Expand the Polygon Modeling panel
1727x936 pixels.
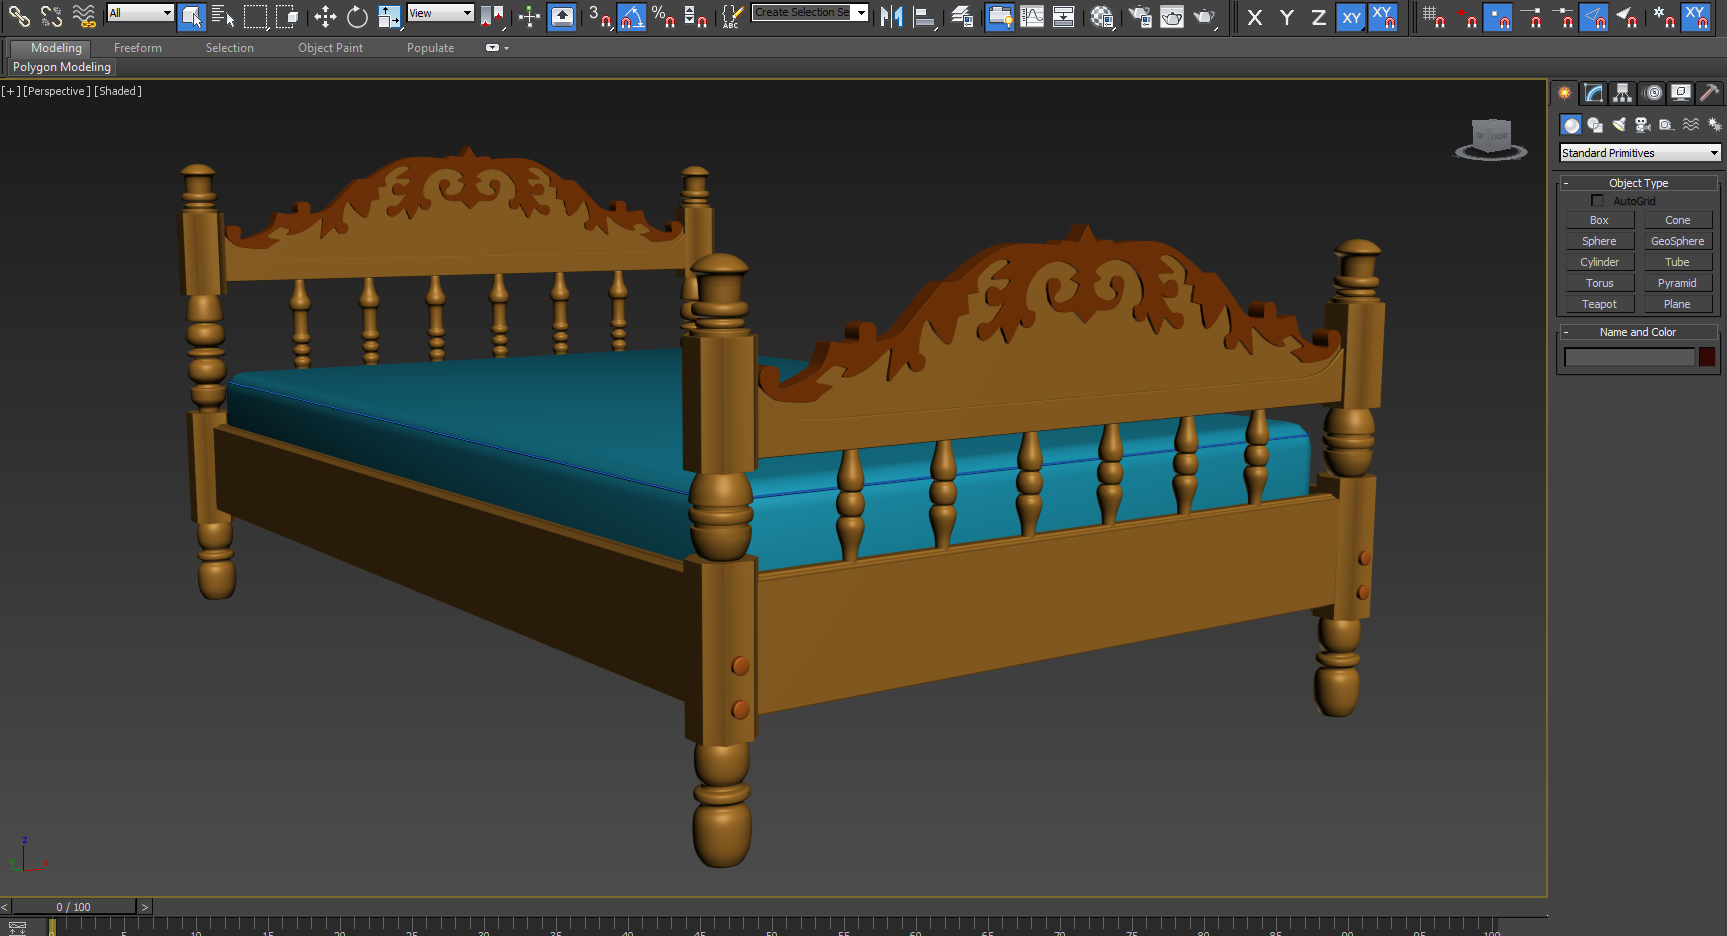62,67
